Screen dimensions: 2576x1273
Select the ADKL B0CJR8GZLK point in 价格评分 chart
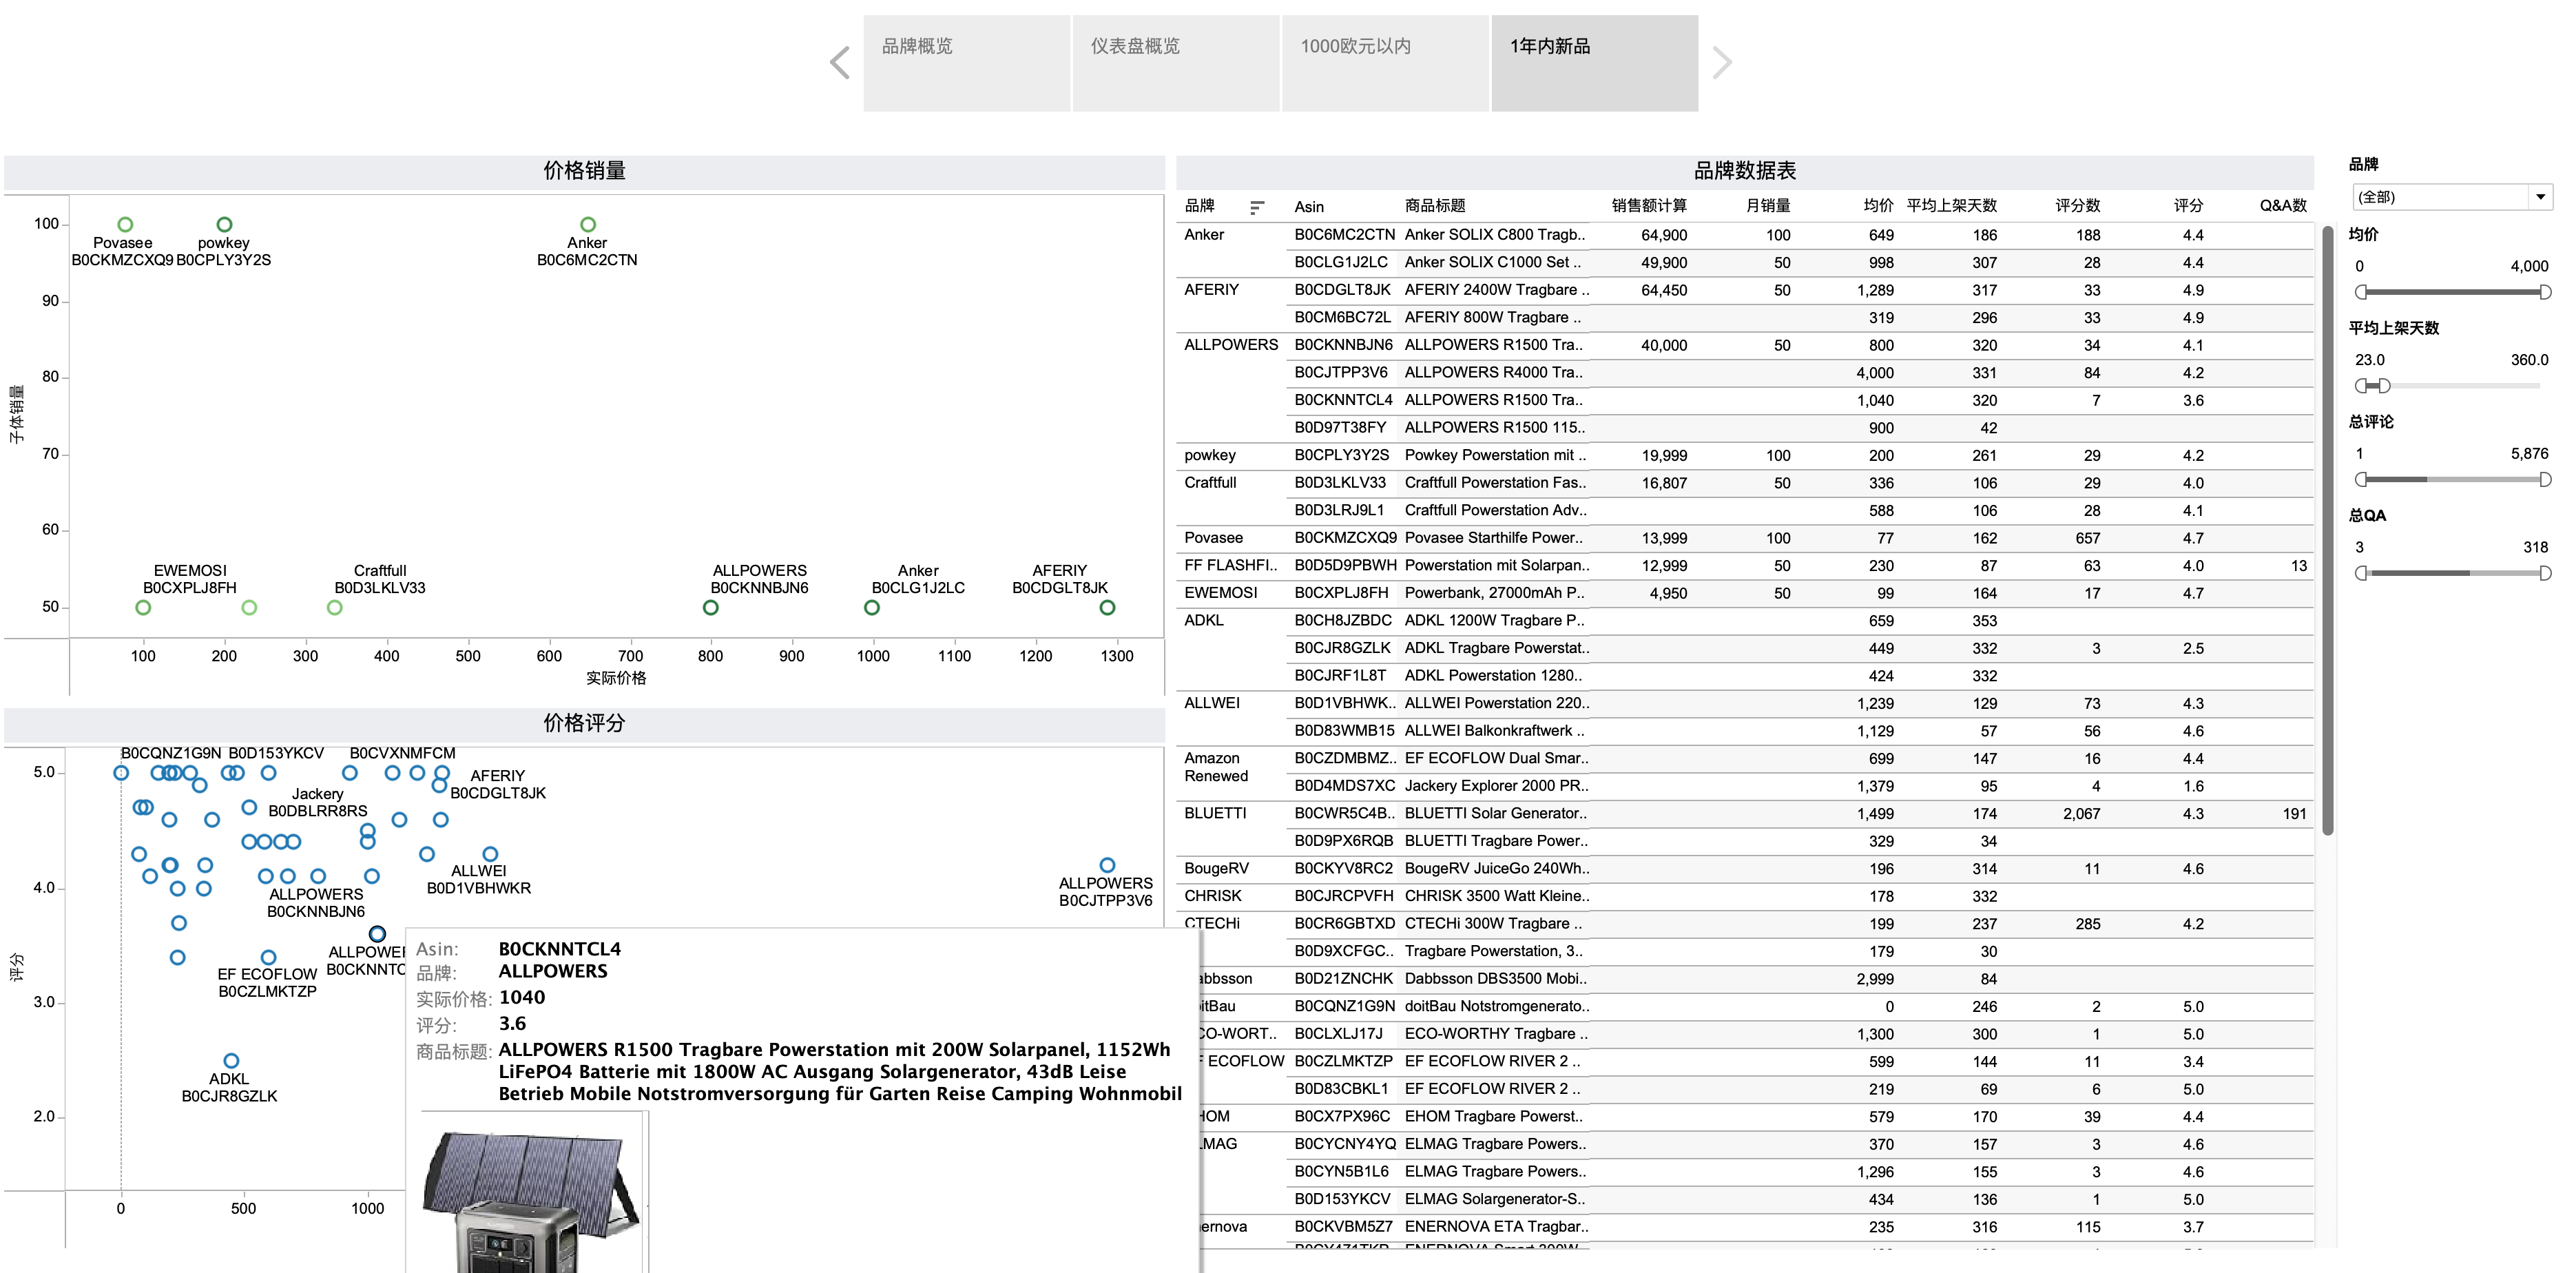tap(231, 1061)
